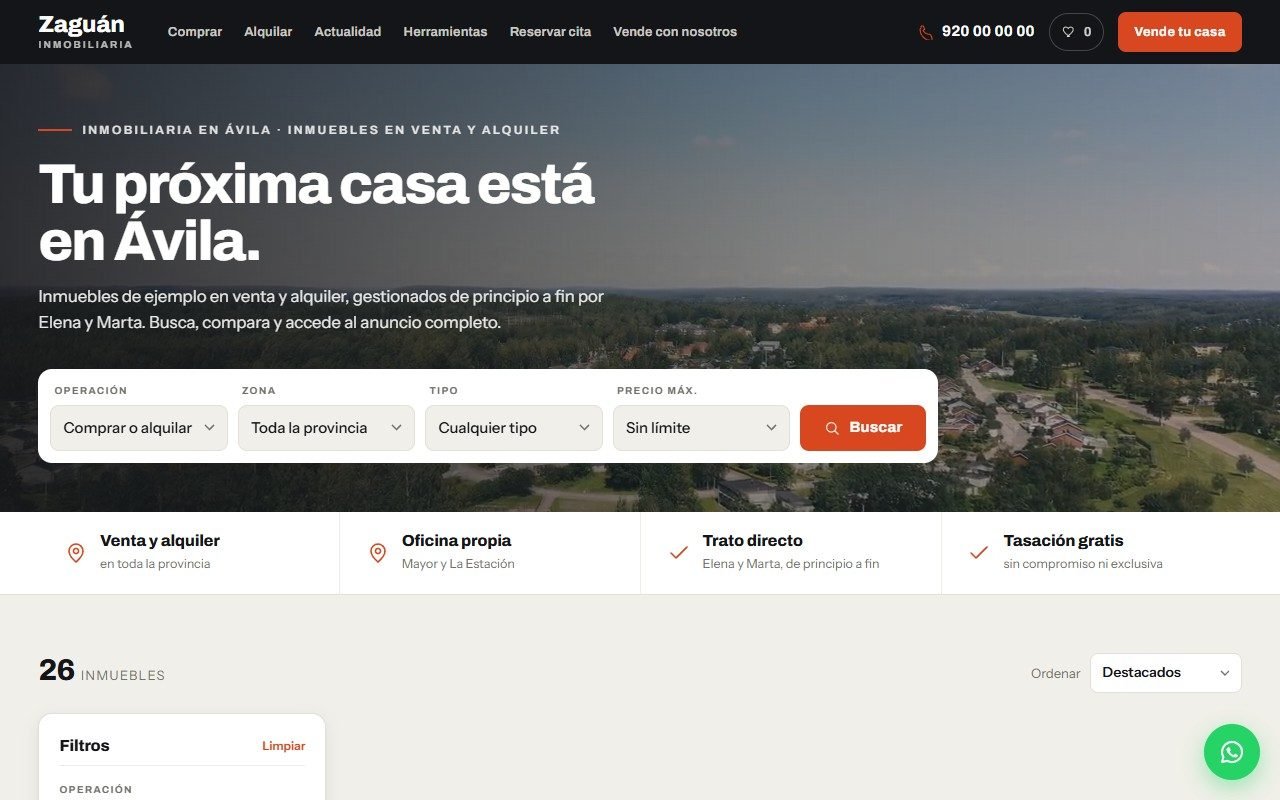1280x800 pixels.
Task: Open Herramientas in the navigation
Action: 445,32
